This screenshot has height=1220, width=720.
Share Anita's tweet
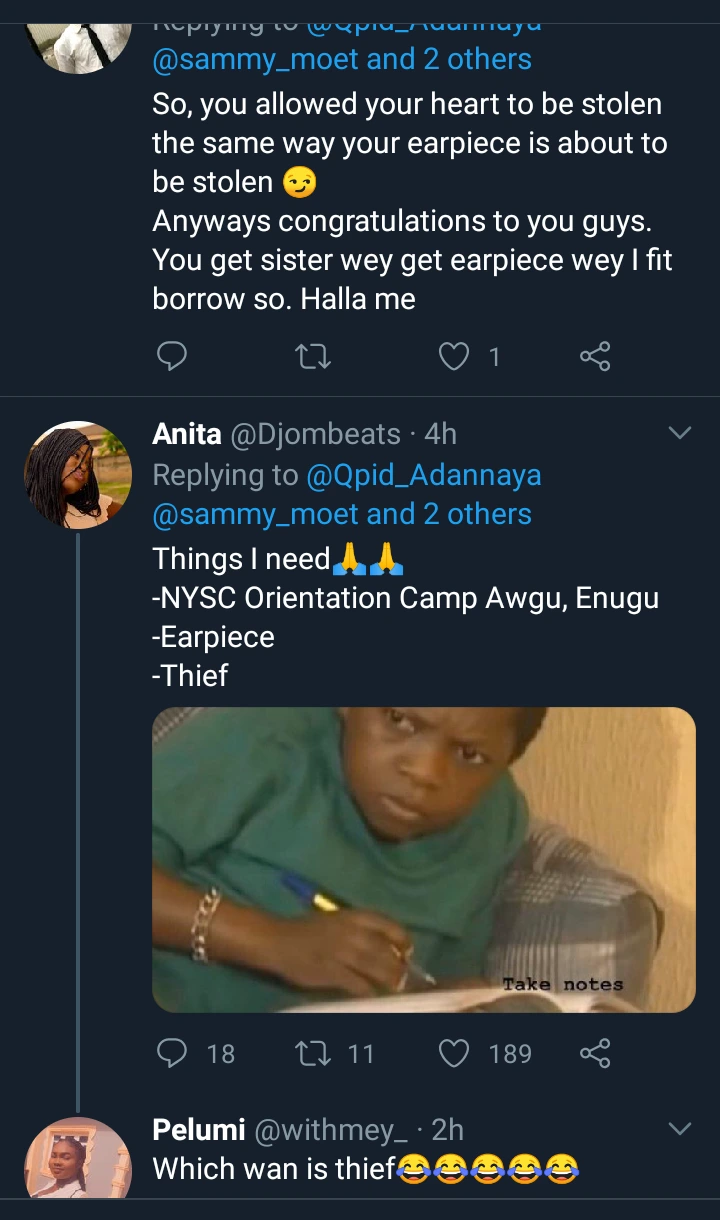(x=595, y=1052)
